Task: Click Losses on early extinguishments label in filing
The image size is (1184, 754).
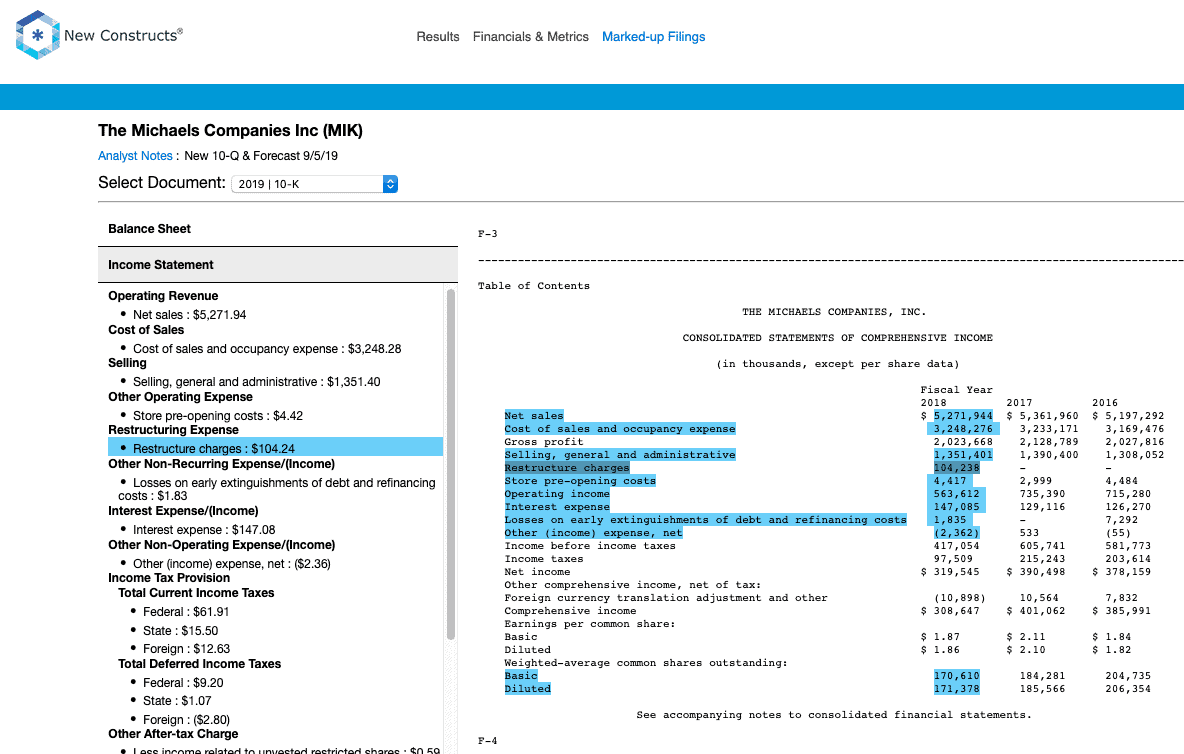Action: click(705, 520)
